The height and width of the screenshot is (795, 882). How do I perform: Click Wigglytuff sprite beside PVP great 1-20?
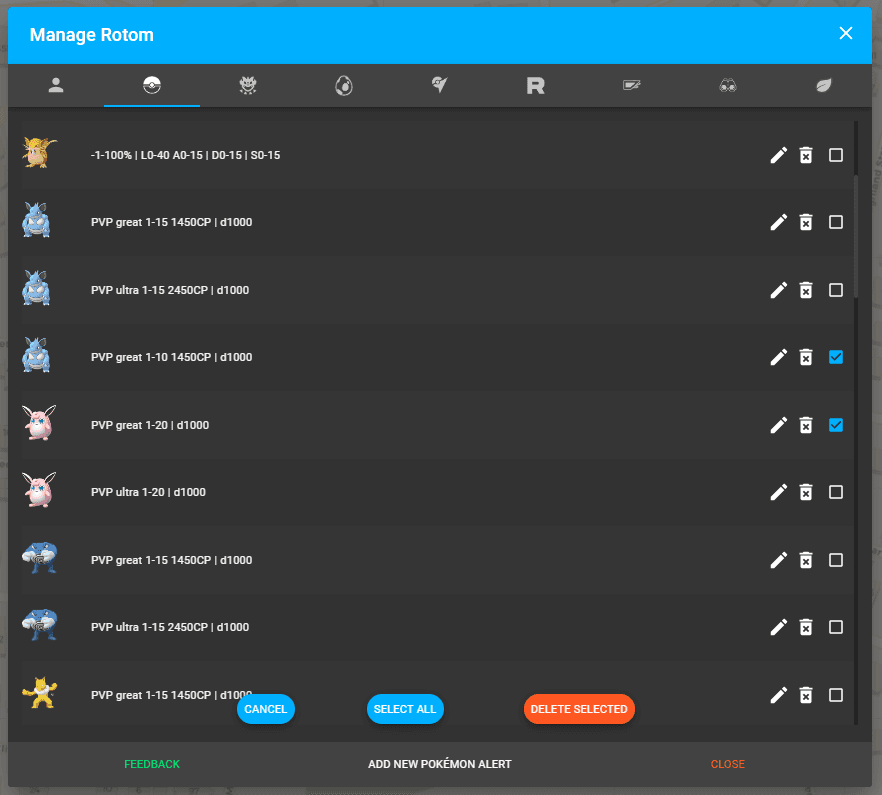[39, 423]
